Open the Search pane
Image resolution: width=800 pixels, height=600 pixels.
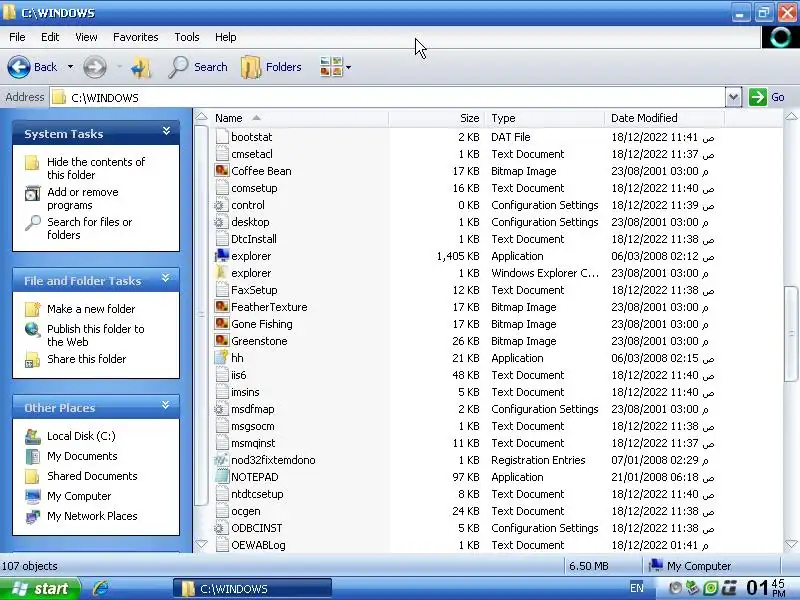(x=198, y=67)
